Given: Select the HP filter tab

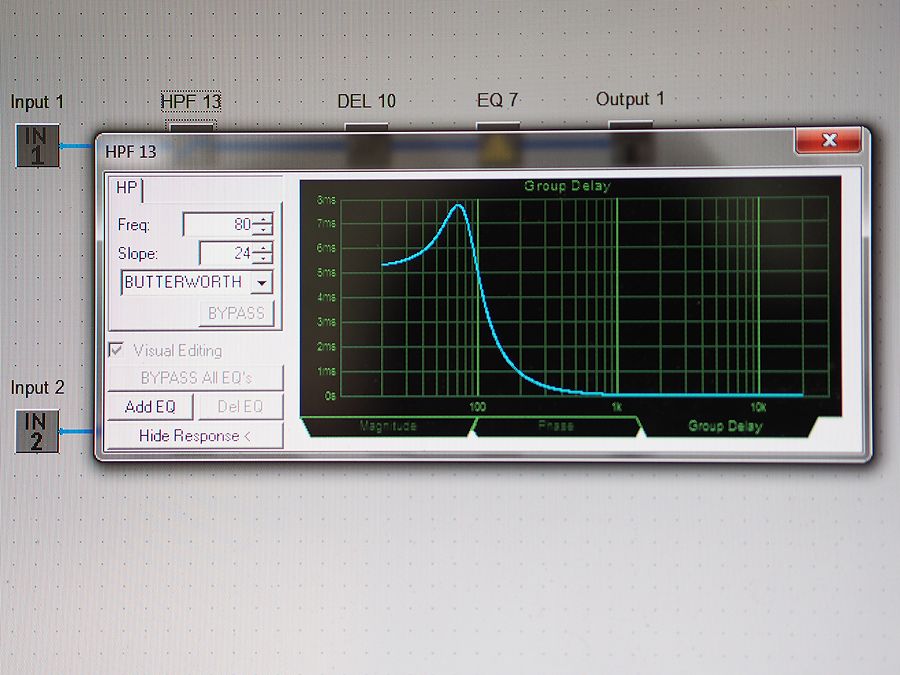Looking at the screenshot, I should [127, 188].
